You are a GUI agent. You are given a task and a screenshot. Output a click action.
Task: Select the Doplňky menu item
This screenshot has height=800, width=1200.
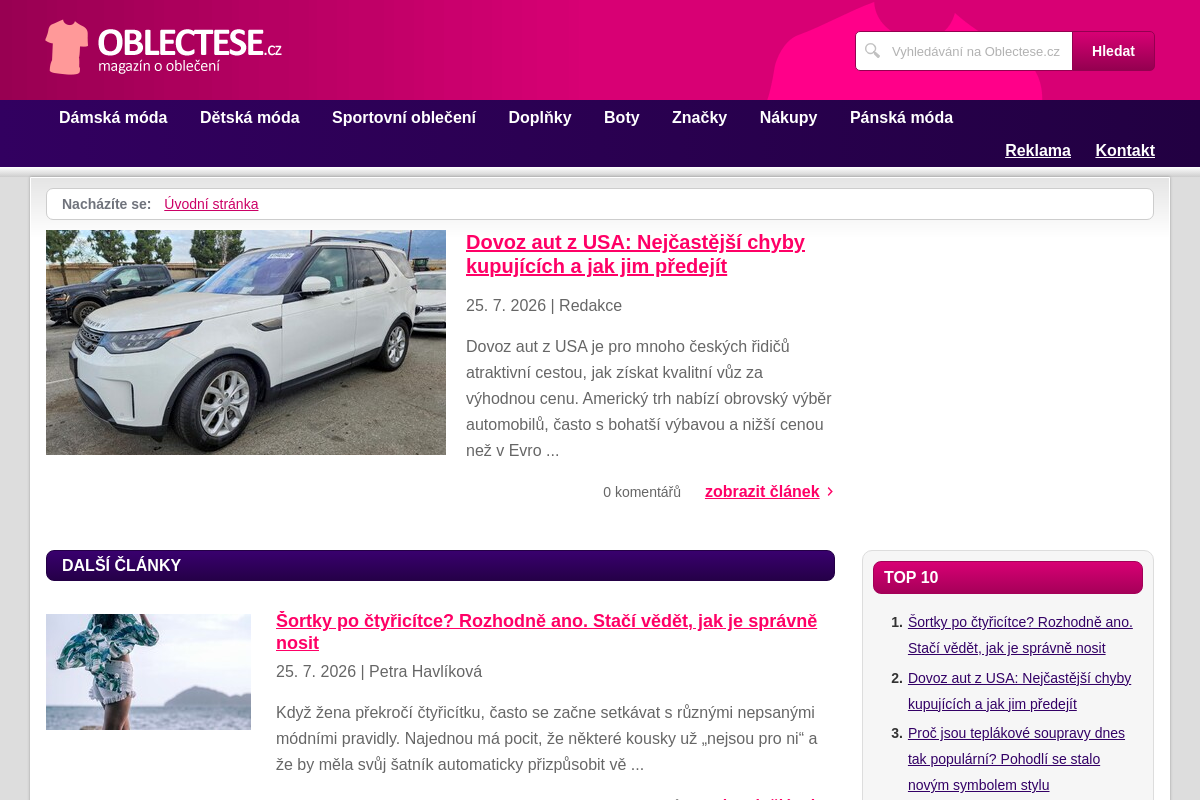point(540,117)
